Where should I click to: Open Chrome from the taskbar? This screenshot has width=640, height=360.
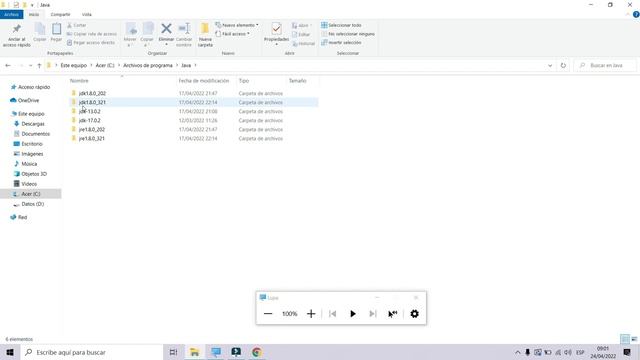click(x=257, y=352)
